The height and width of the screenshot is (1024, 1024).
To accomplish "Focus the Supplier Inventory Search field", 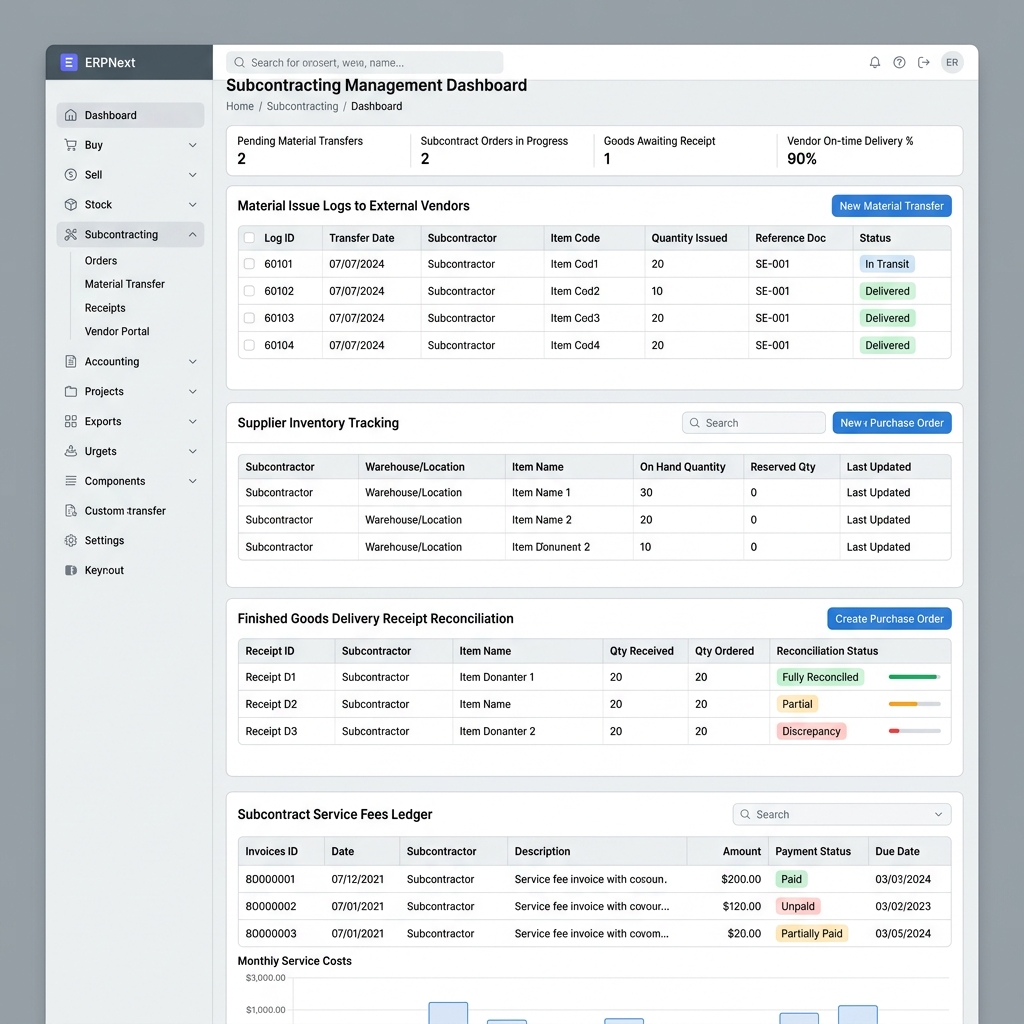I will 754,423.
